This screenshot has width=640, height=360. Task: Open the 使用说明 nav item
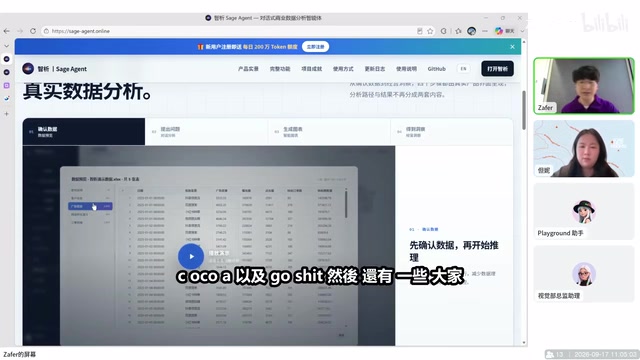tap(407, 69)
